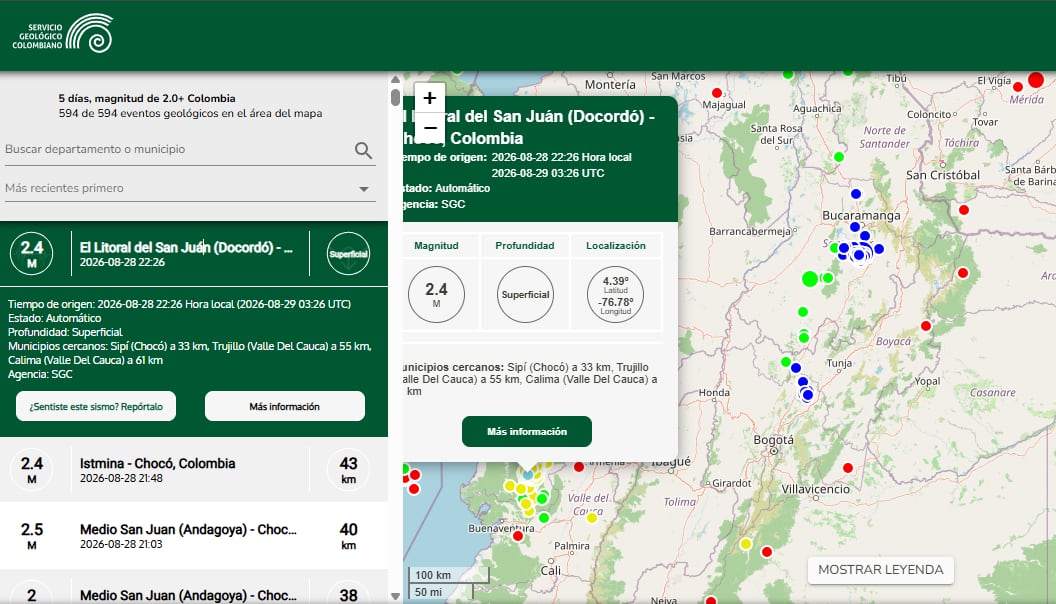Zoom out the map with minus button

coord(430,128)
